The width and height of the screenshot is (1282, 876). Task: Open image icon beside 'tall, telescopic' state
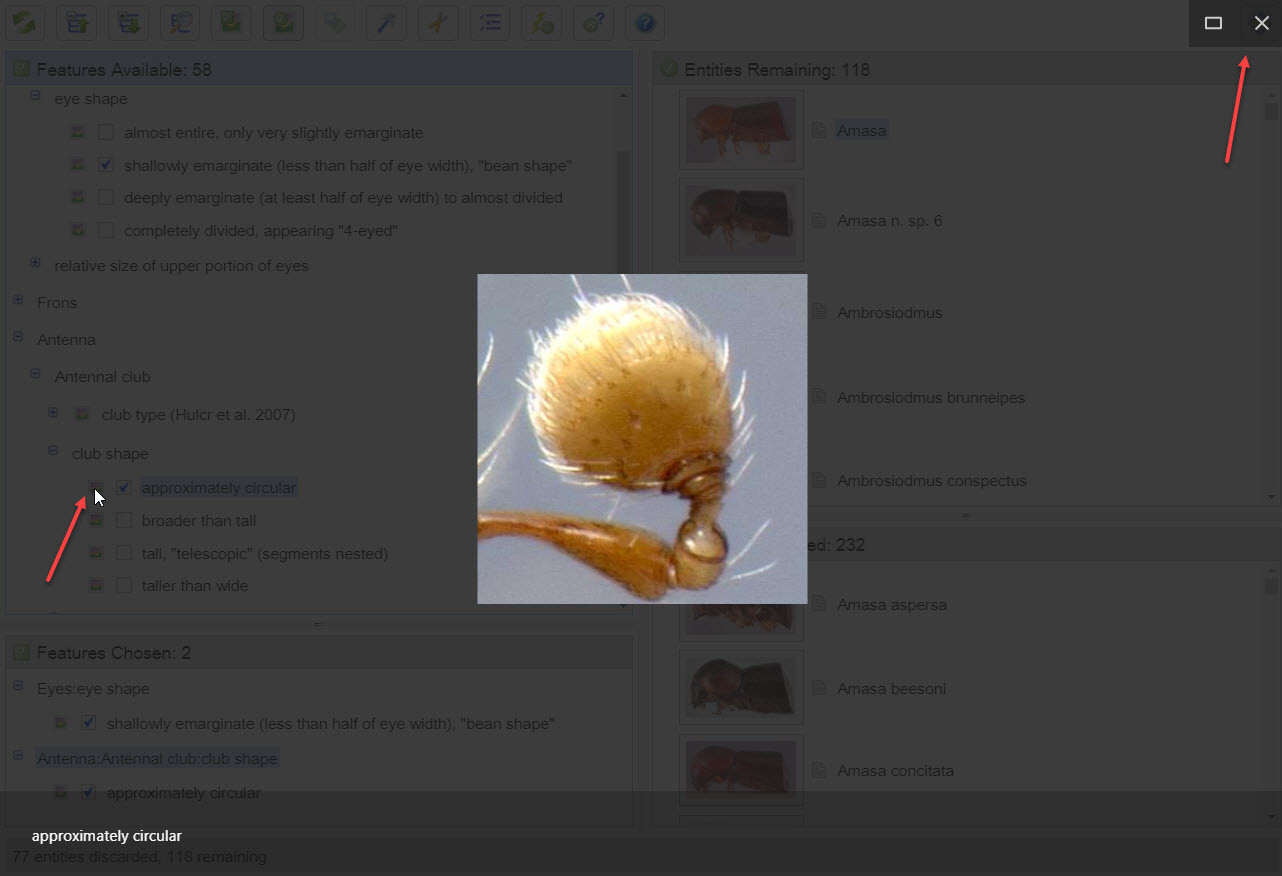pyautogui.click(x=96, y=553)
